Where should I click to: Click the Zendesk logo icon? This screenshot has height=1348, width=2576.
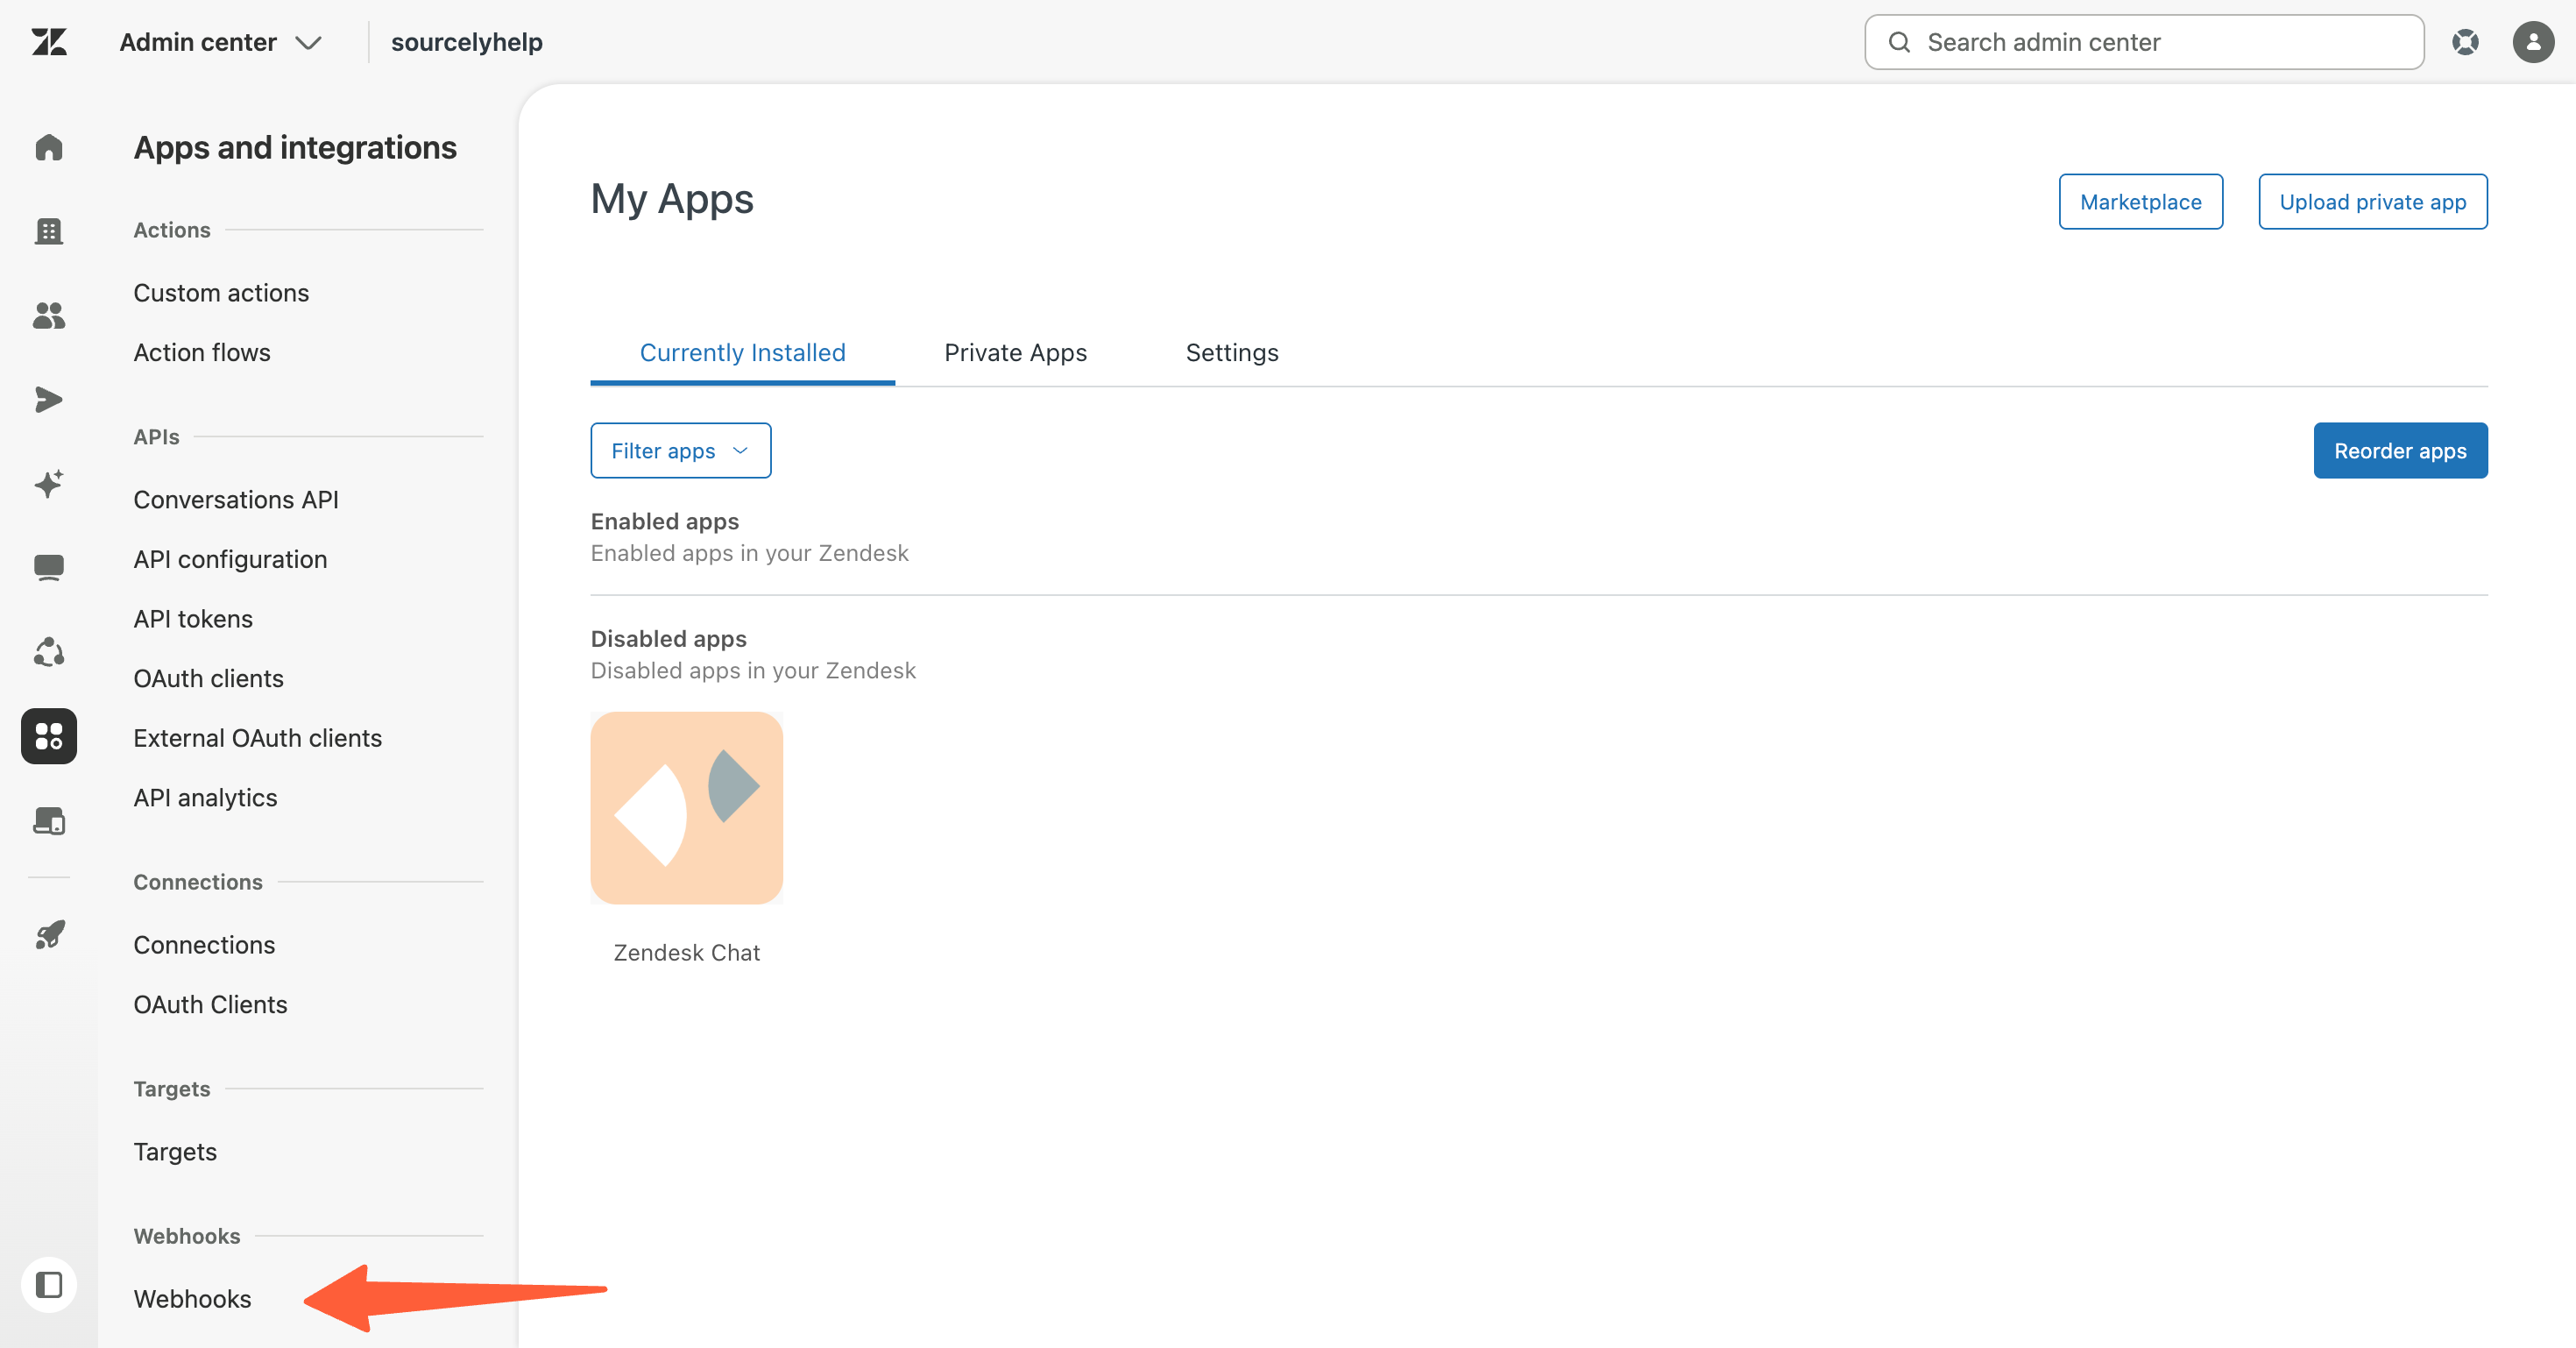pos(48,42)
